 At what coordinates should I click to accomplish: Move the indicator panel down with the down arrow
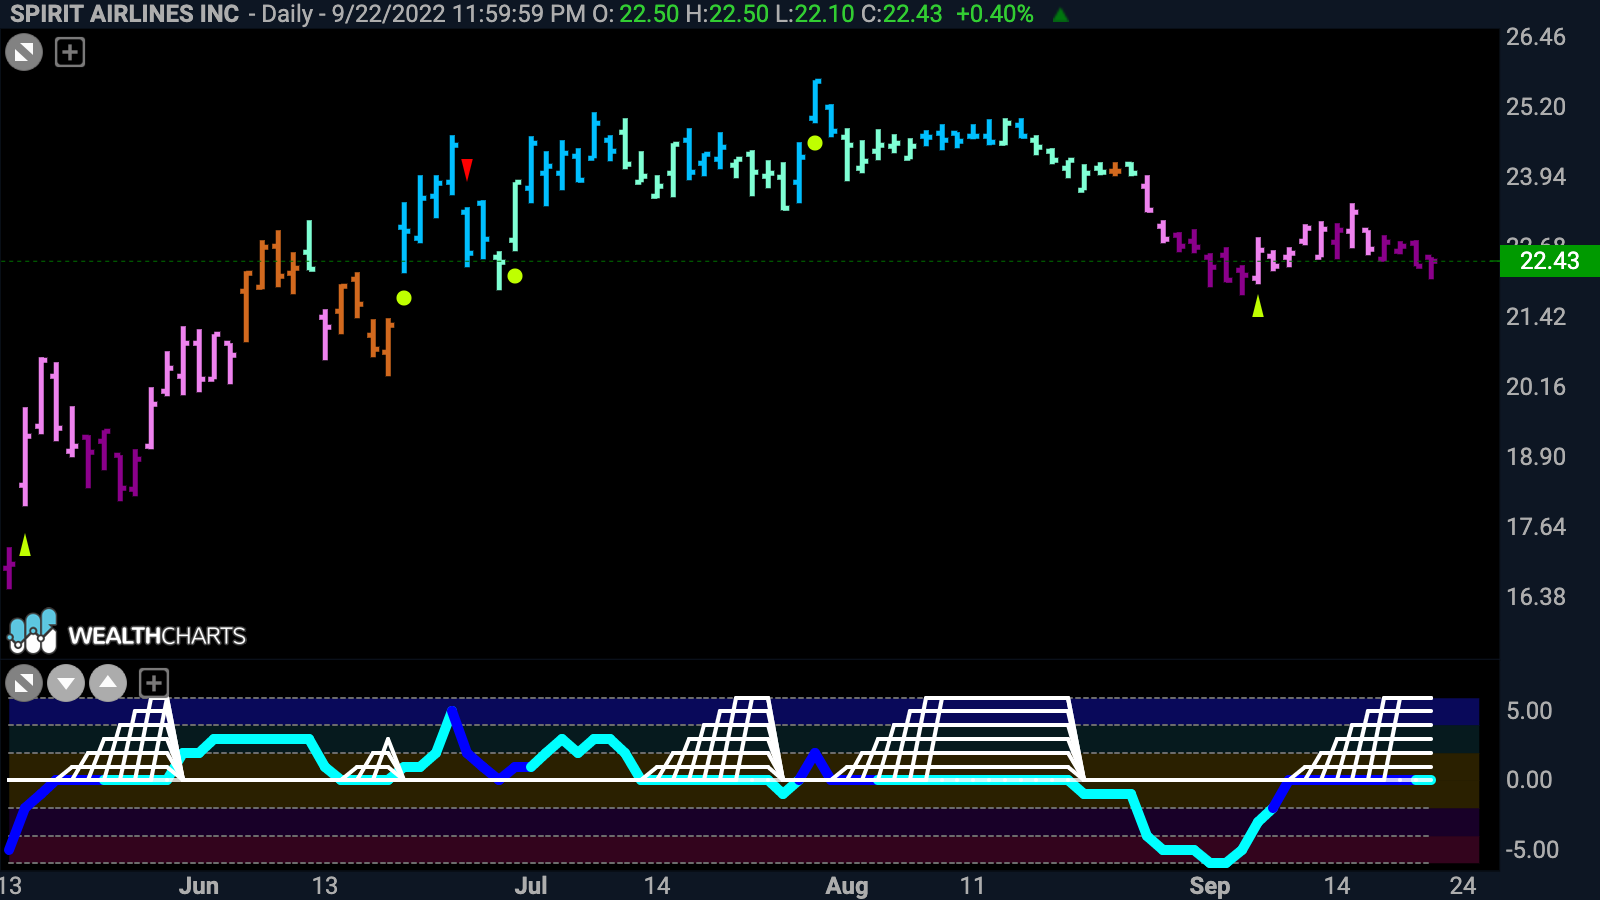[x=66, y=684]
